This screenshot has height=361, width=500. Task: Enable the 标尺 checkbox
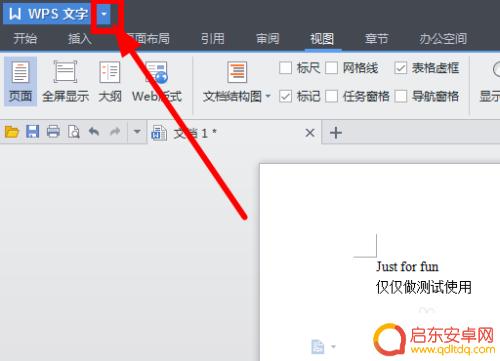click(x=286, y=68)
